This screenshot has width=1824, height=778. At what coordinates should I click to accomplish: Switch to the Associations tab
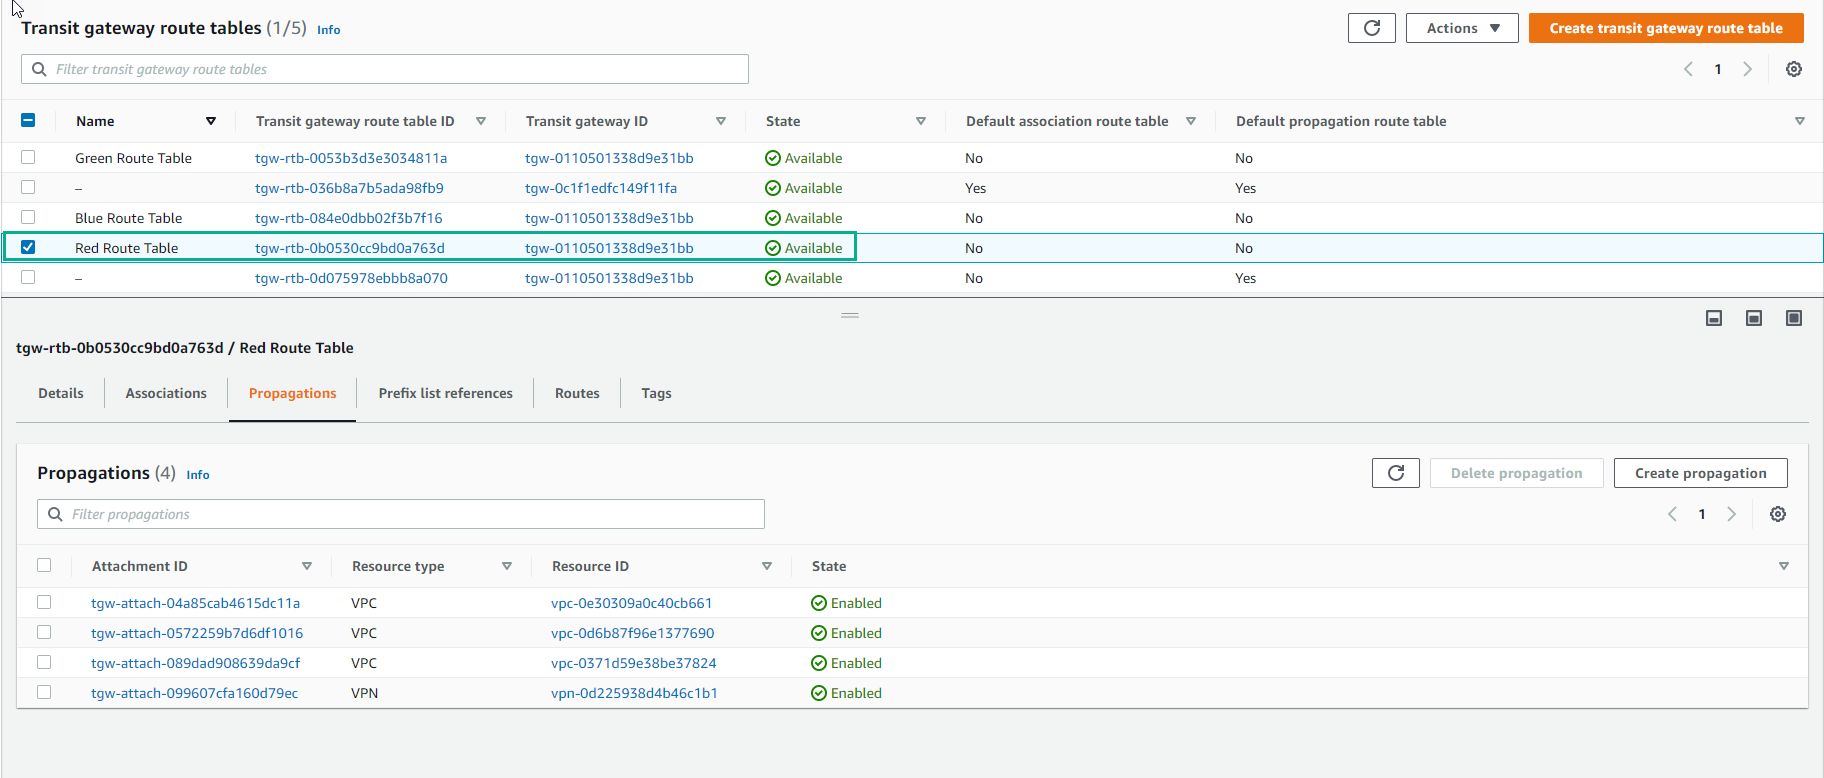[x=166, y=393]
